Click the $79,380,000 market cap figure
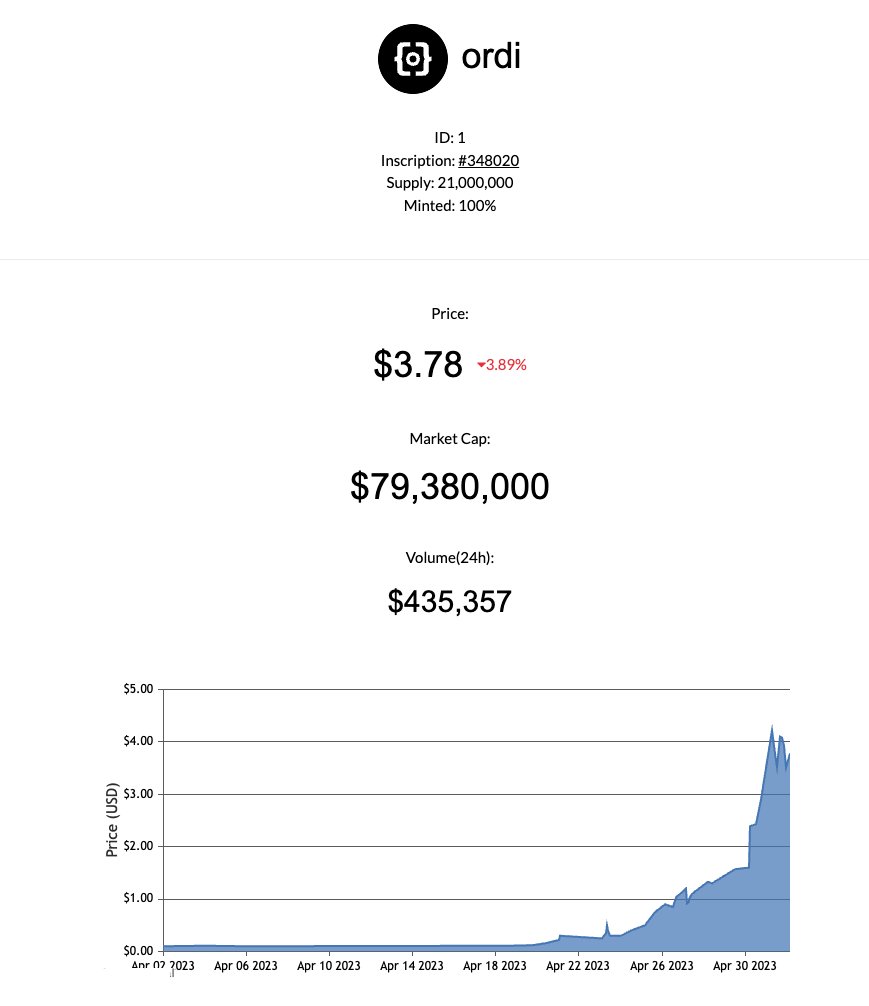This screenshot has height=1006, width=869. pyautogui.click(x=450, y=486)
